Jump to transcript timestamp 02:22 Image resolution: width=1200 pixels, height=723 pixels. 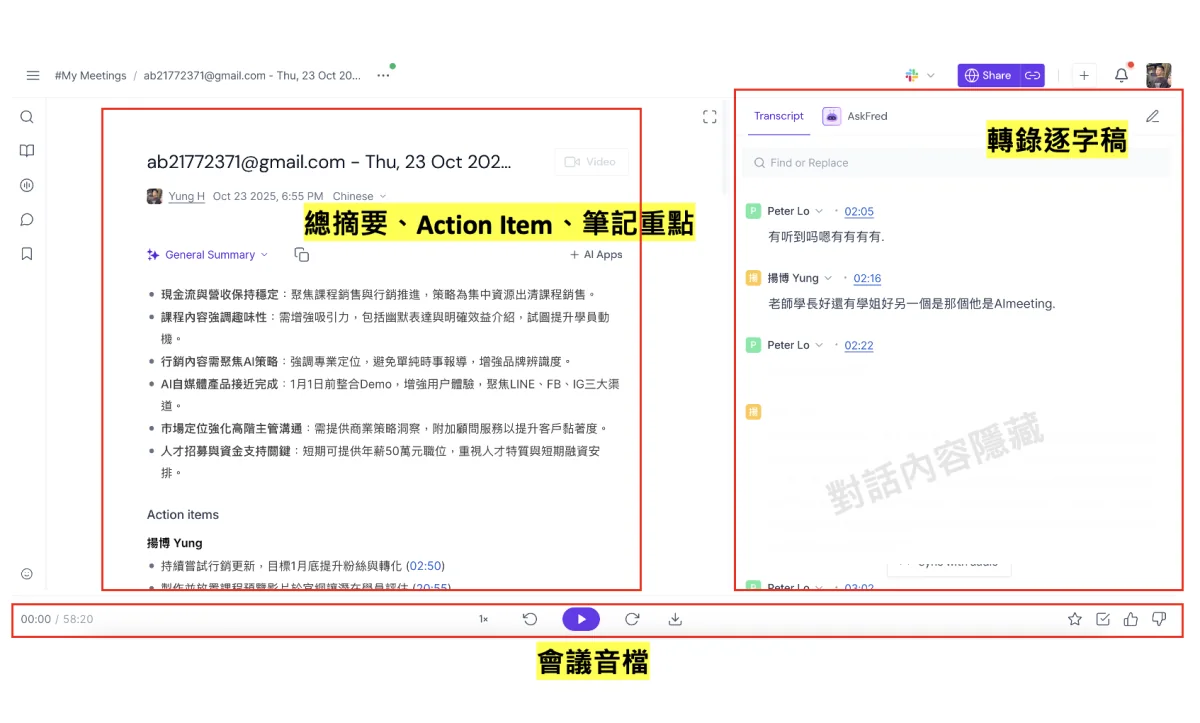(x=859, y=345)
